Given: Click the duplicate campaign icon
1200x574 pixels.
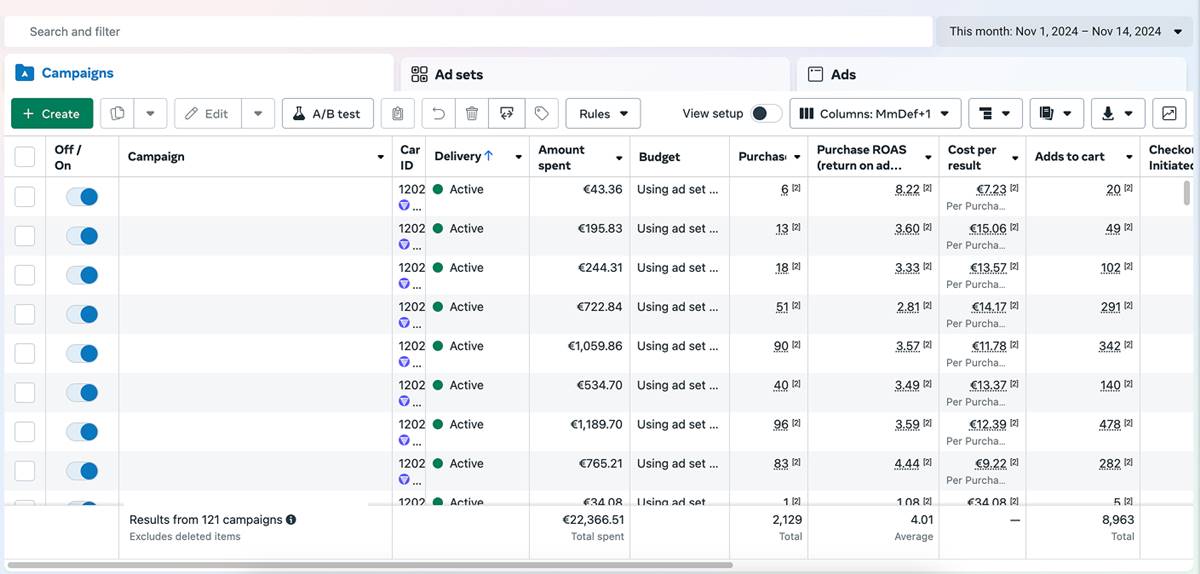Looking at the screenshot, I should point(117,114).
